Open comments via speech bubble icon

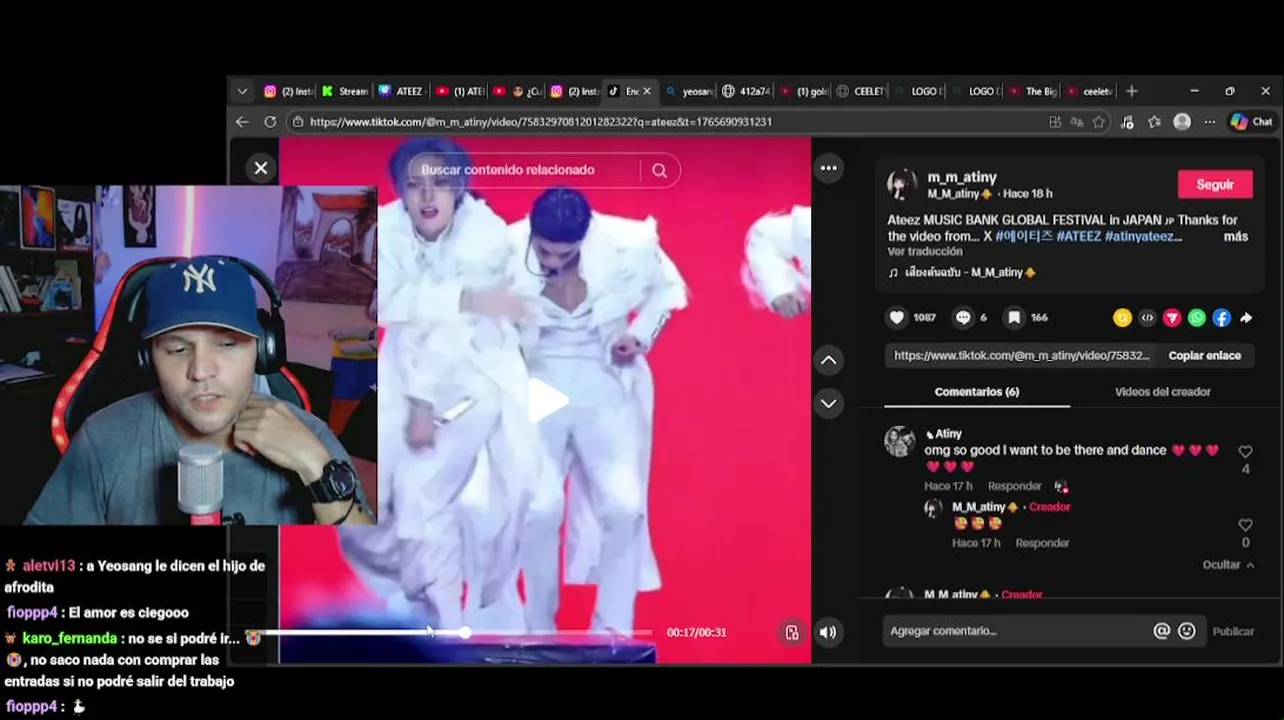tap(963, 317)
